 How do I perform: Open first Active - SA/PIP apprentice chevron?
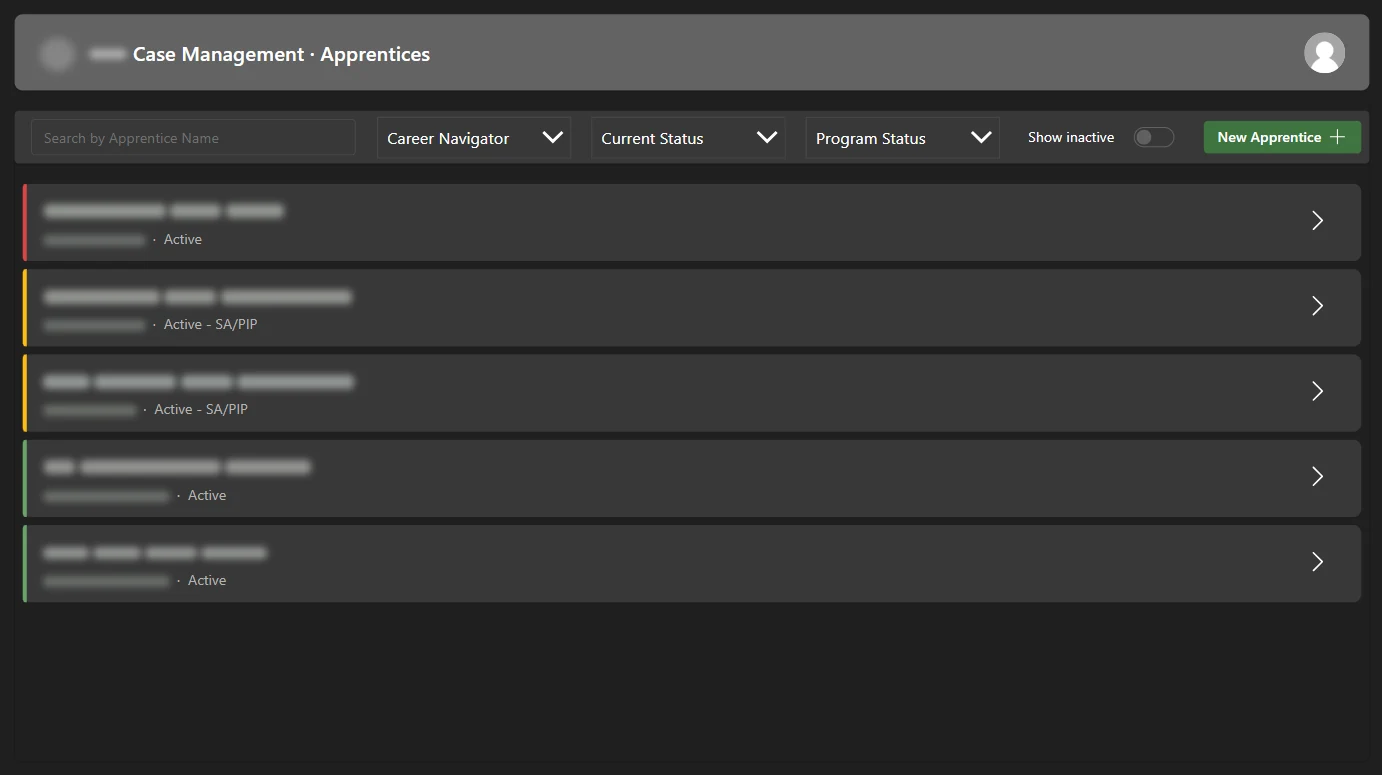[1317, 306]
